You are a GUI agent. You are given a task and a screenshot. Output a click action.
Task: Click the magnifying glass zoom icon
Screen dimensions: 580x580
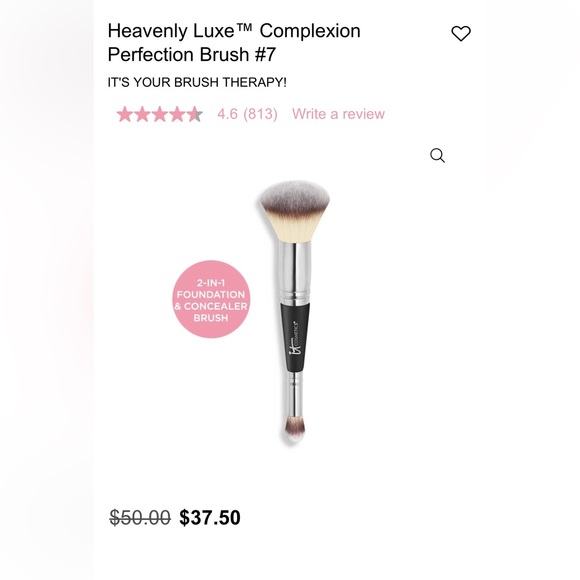(x=437, y=155)
